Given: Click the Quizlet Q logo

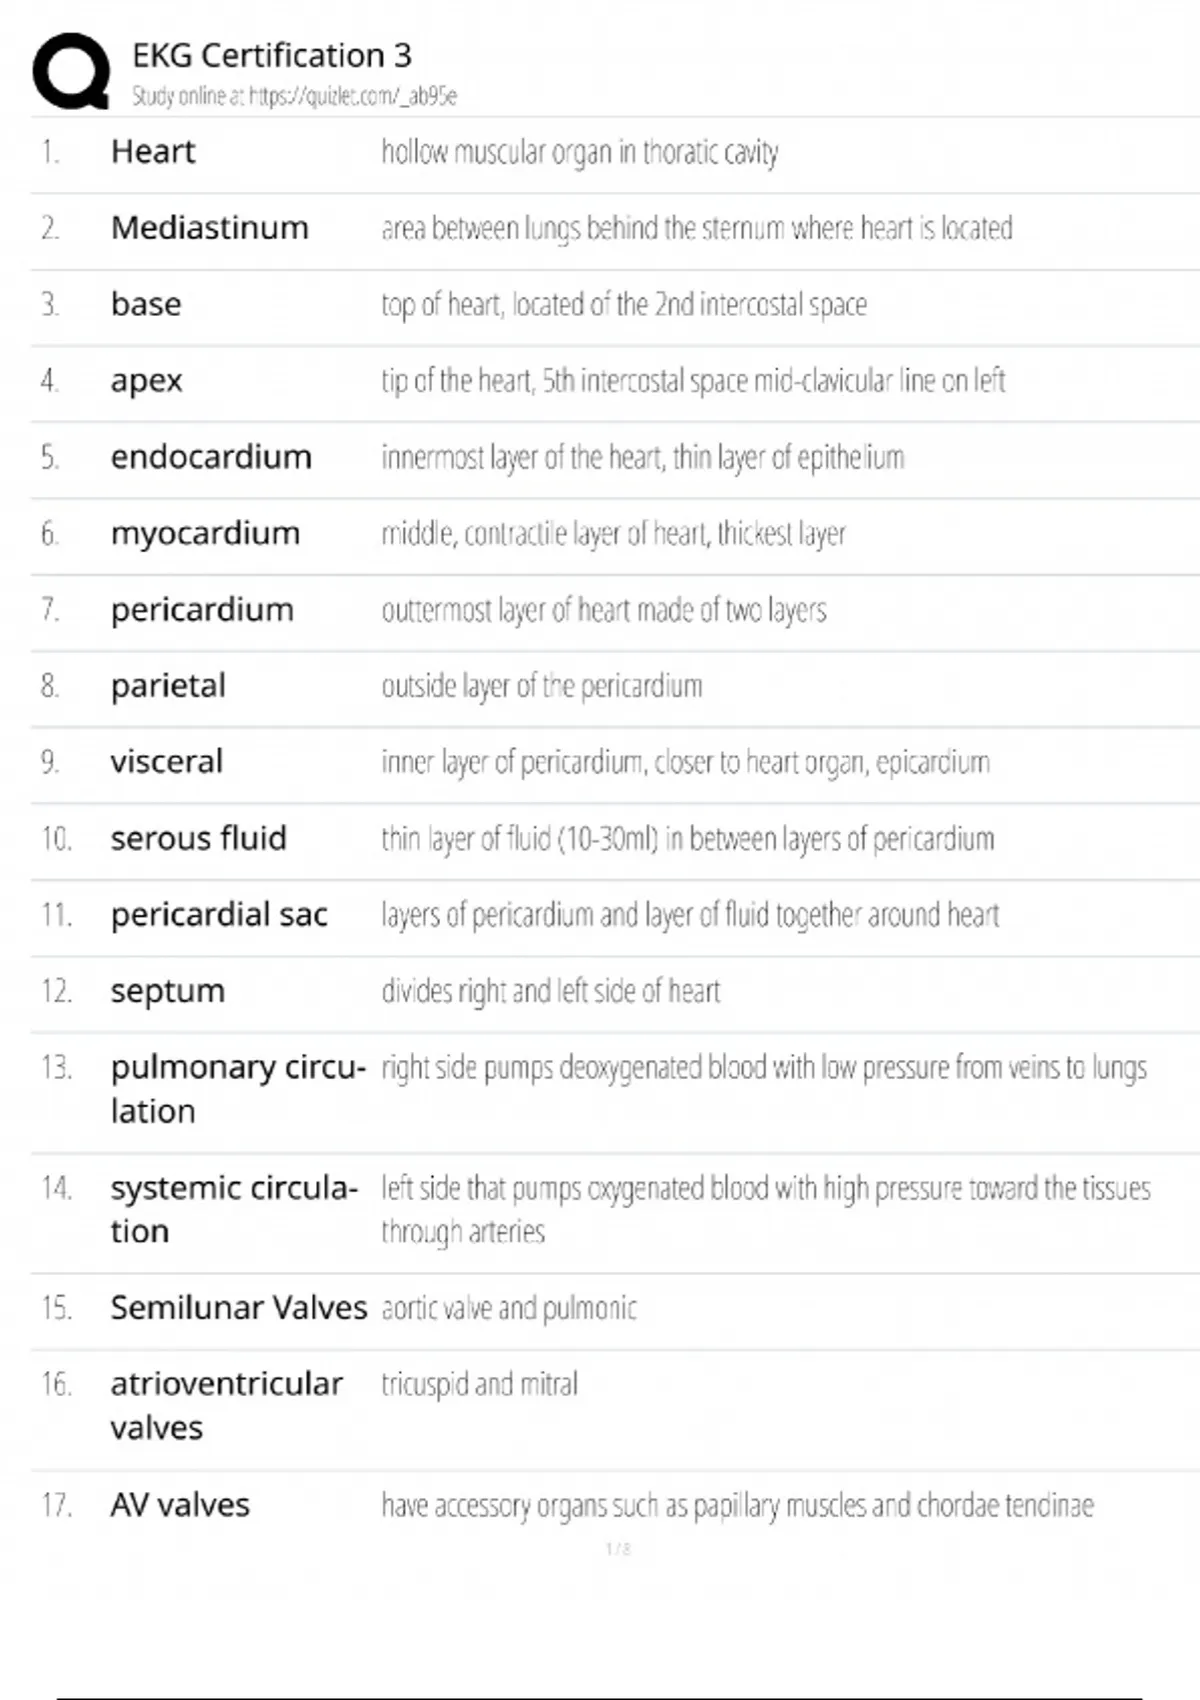Looking at the screenshot, I should coord(71,71).
